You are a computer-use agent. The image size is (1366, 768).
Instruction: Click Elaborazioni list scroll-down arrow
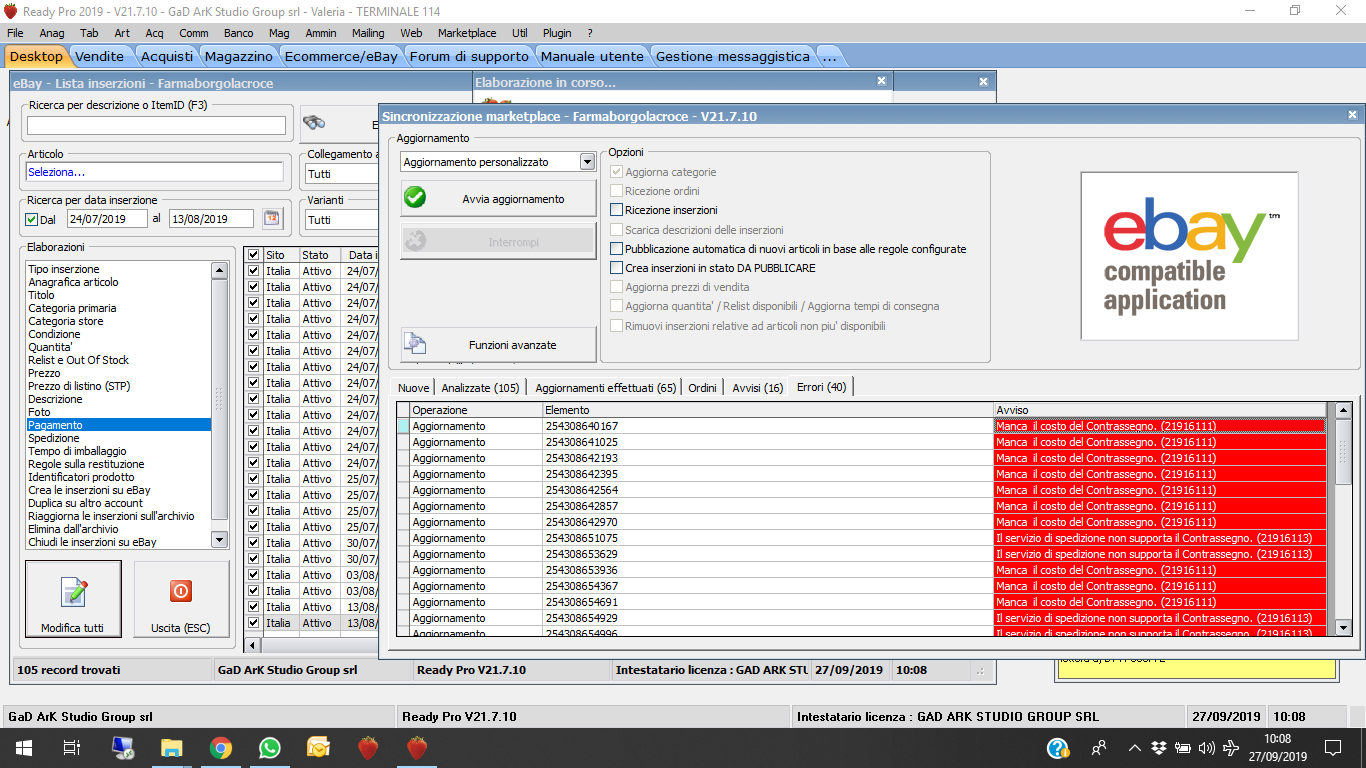tap(219, 540)
